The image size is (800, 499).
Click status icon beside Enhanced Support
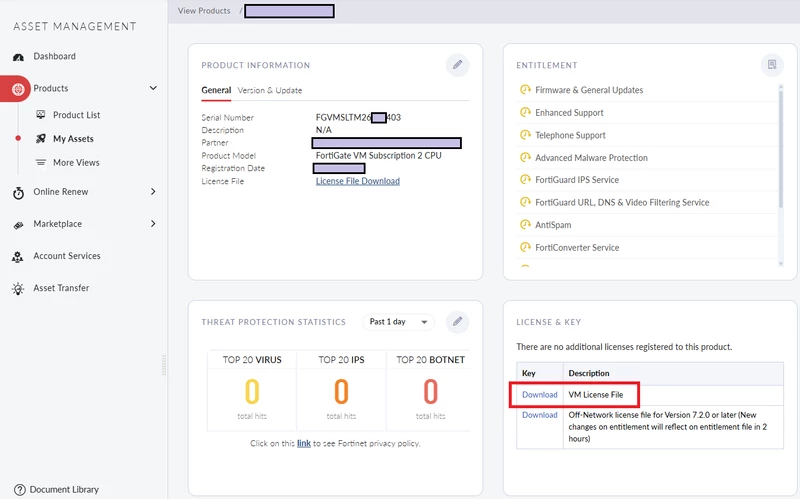[525, 112]
